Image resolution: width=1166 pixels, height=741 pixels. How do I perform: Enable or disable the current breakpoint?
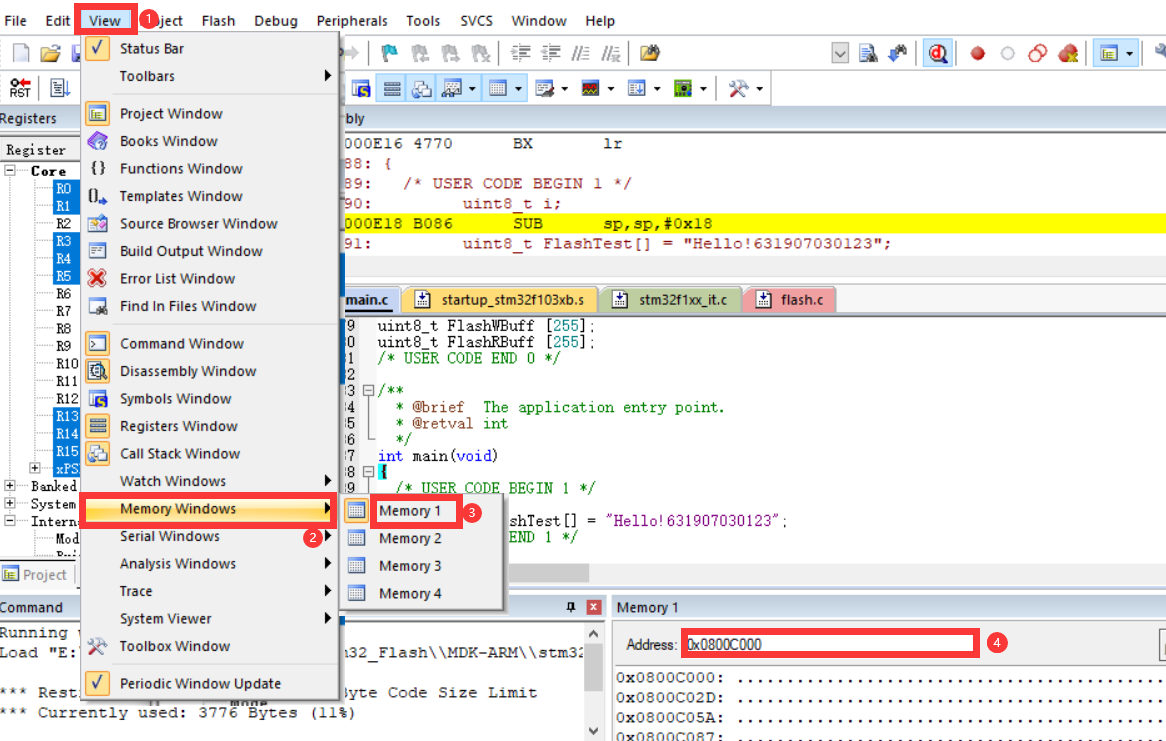click(x=1008, y=53)
